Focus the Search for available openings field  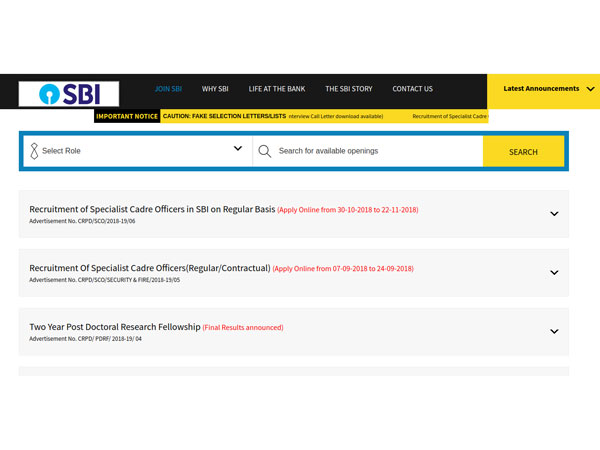[368, 151]
